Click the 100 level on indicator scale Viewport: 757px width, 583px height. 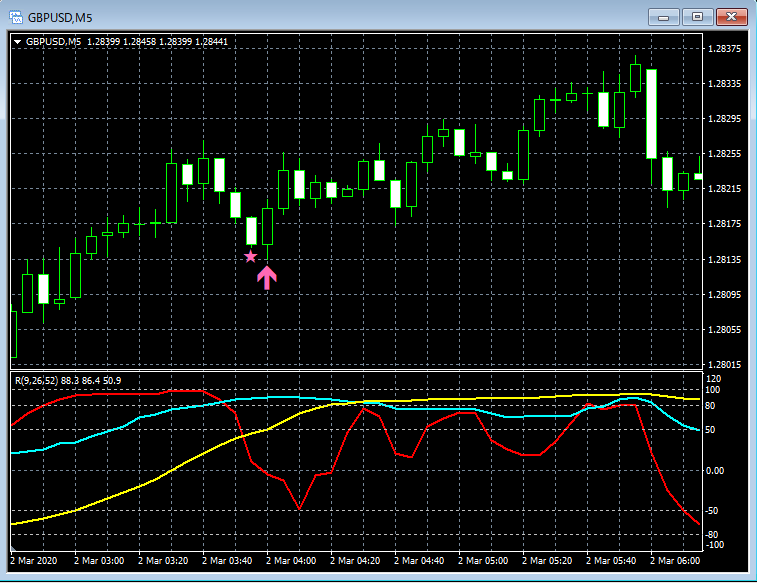tap(713, 391)
